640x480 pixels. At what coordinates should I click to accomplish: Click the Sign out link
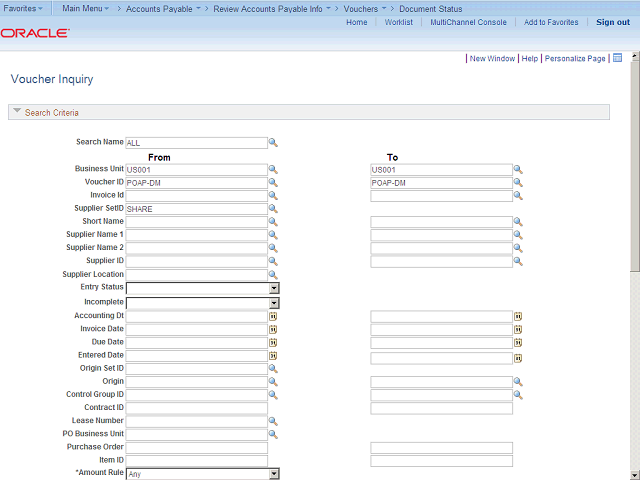[x=612, y=22]
